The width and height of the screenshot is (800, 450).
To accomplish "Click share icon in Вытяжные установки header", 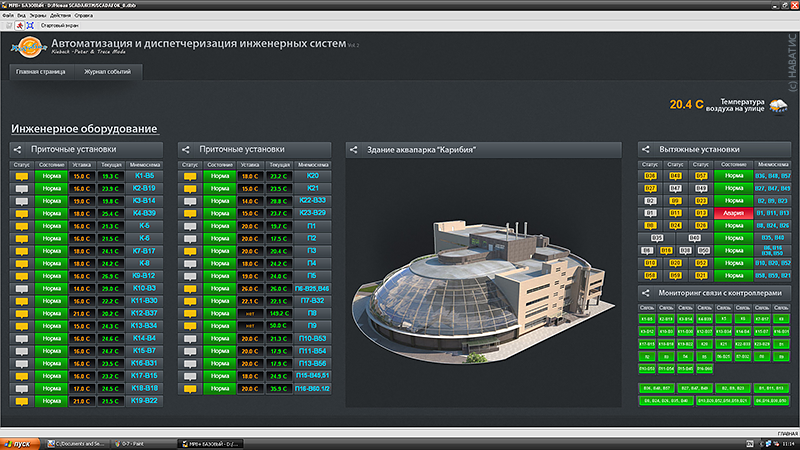I will (646, 149).
